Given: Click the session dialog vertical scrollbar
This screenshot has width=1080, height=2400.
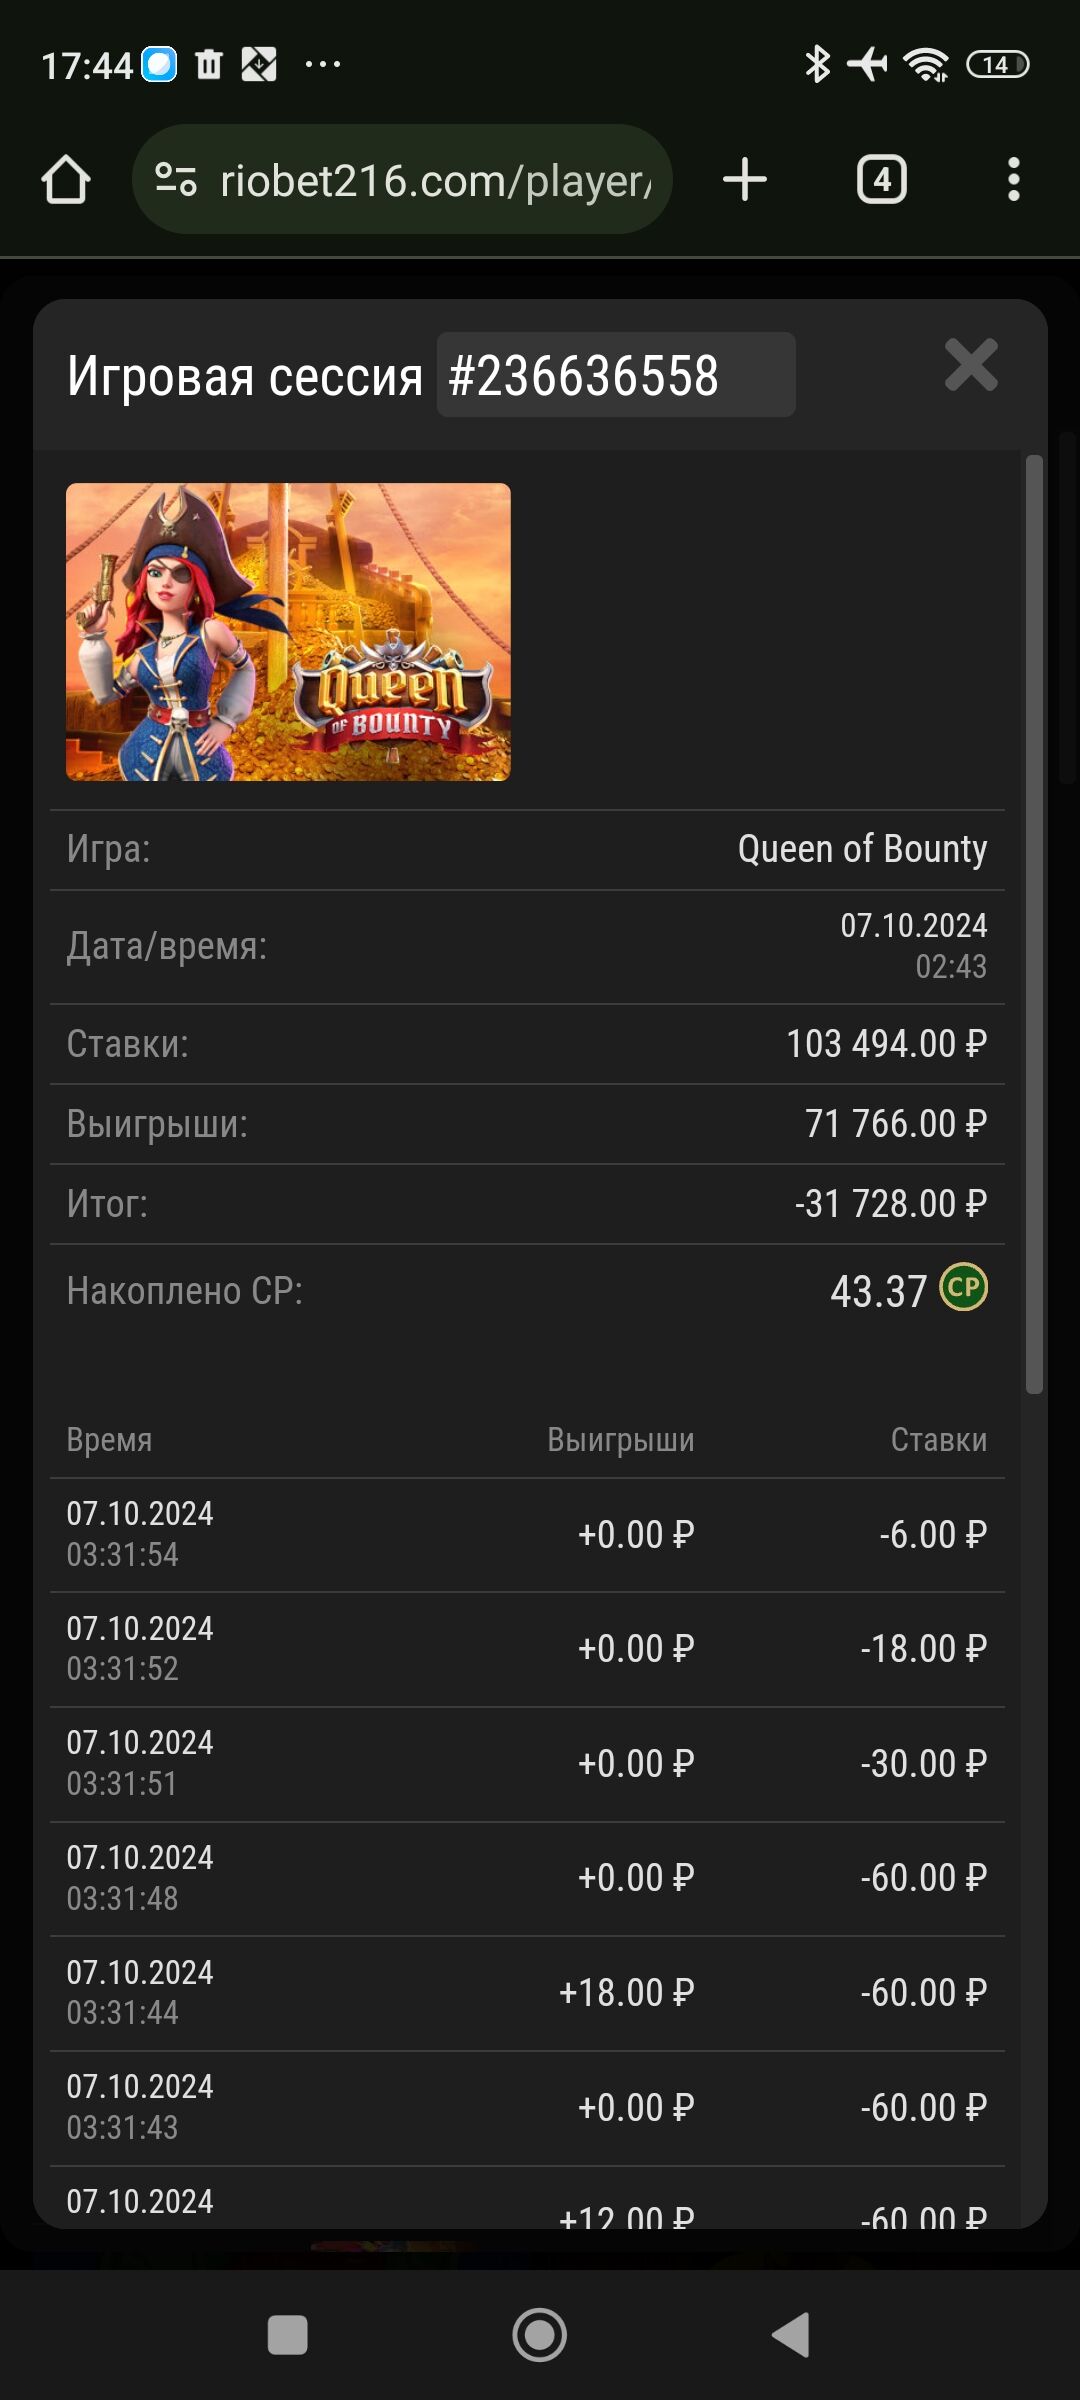Looking at the screenshot, I should coord(1034,925).
